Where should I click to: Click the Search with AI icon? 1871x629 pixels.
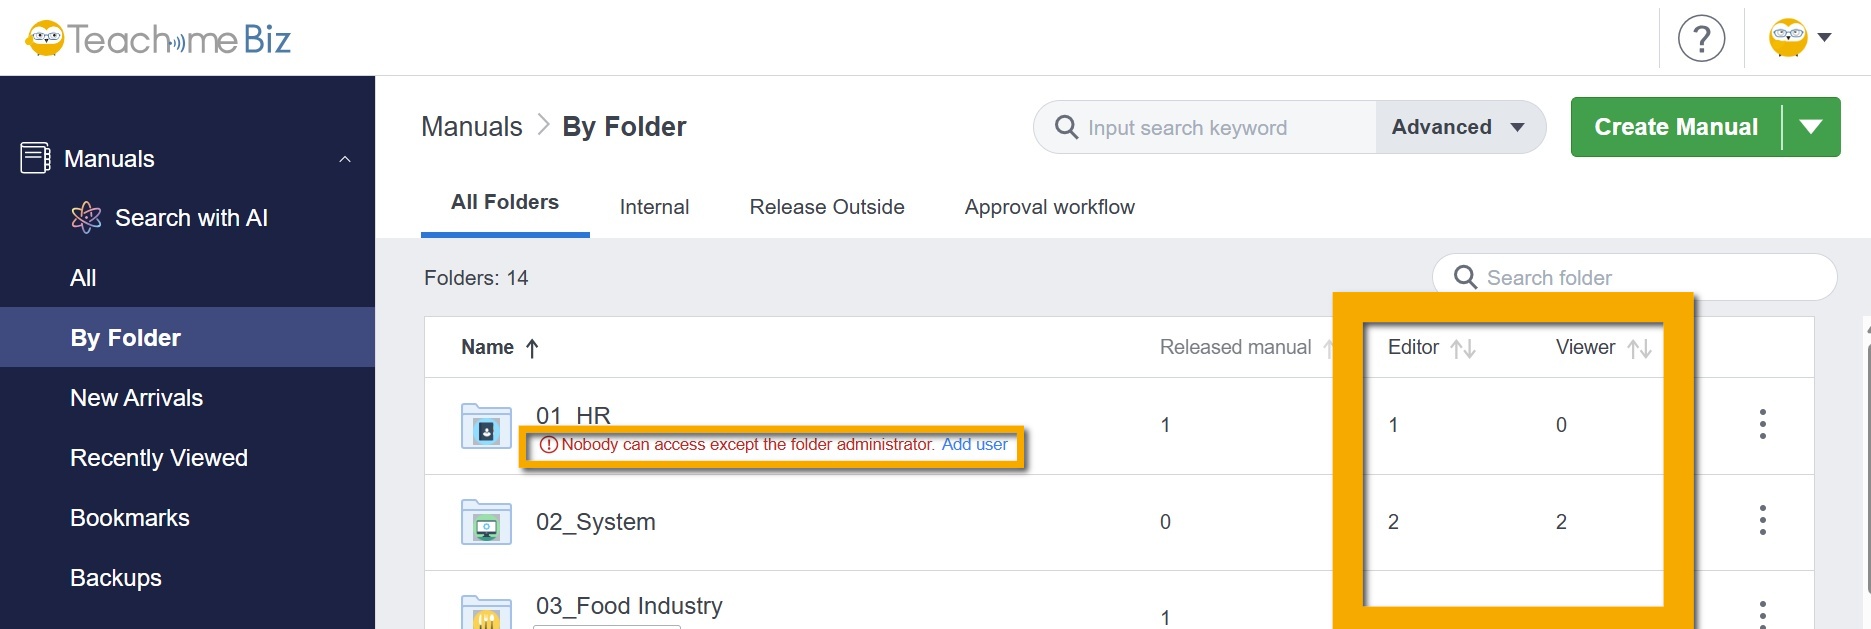(x=87, y=217)
